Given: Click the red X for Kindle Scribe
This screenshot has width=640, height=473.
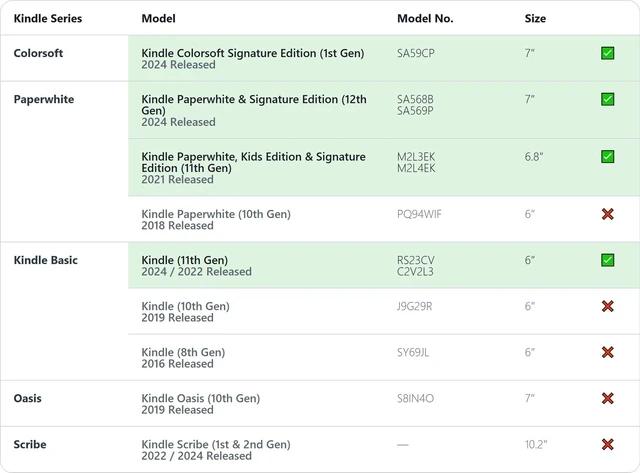Looking at the screenshot, I should click(607, 444).
